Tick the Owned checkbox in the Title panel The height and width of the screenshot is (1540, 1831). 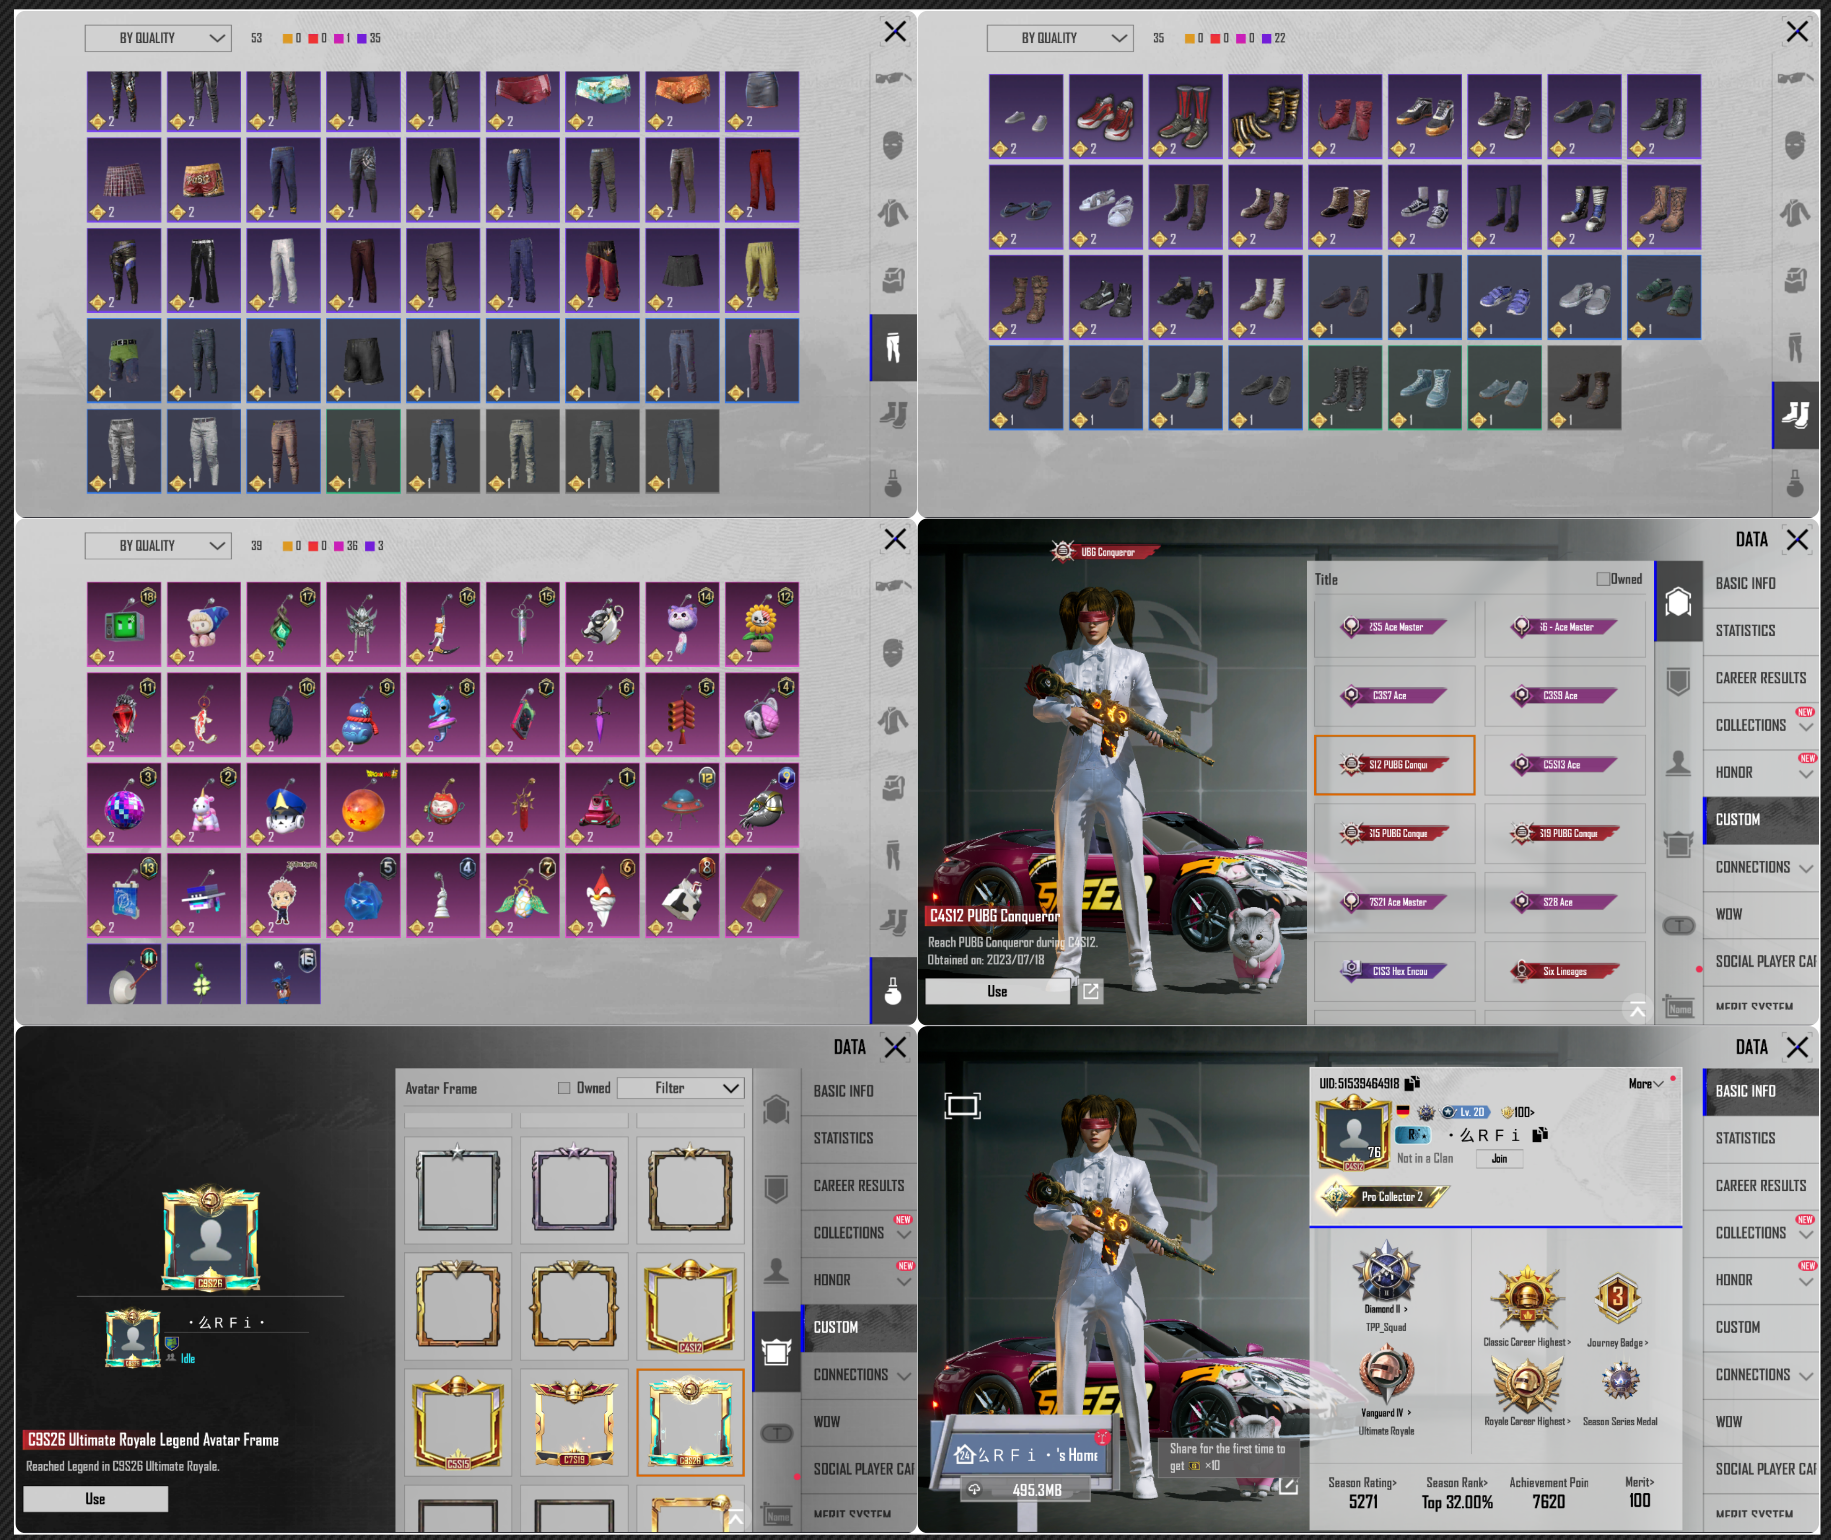(1603, 579)
